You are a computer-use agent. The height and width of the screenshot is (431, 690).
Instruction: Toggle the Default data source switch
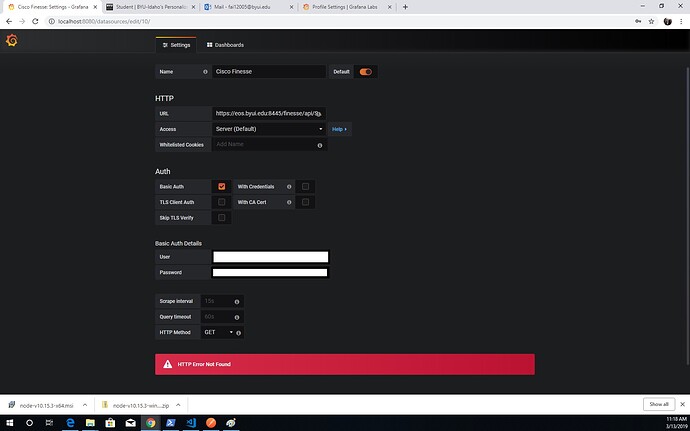point(366,72)
